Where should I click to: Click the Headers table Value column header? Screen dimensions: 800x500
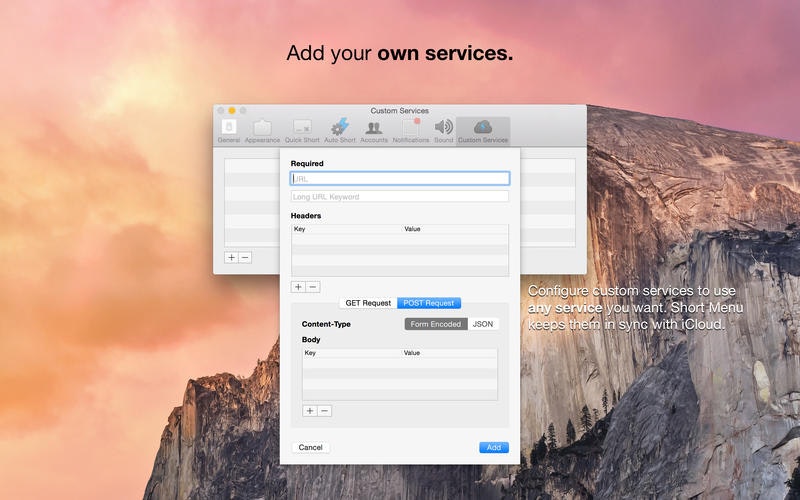point(455,229)
